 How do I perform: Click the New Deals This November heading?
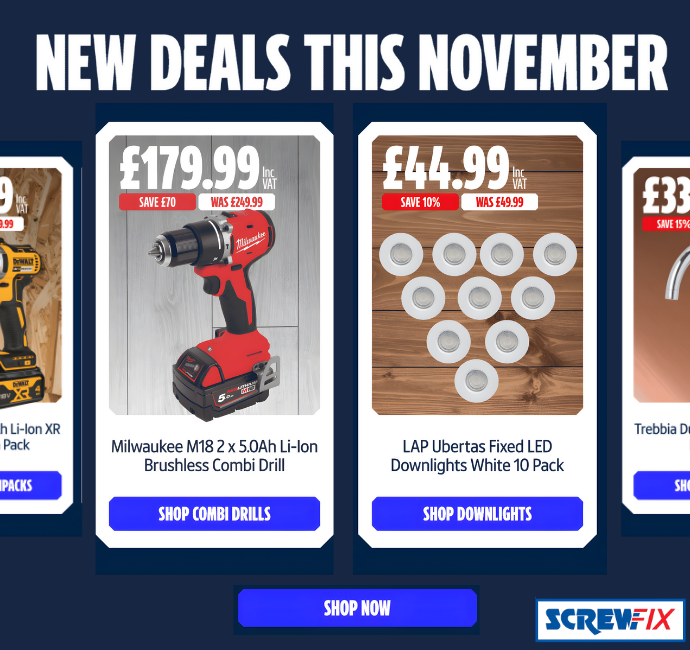point(351,62)
